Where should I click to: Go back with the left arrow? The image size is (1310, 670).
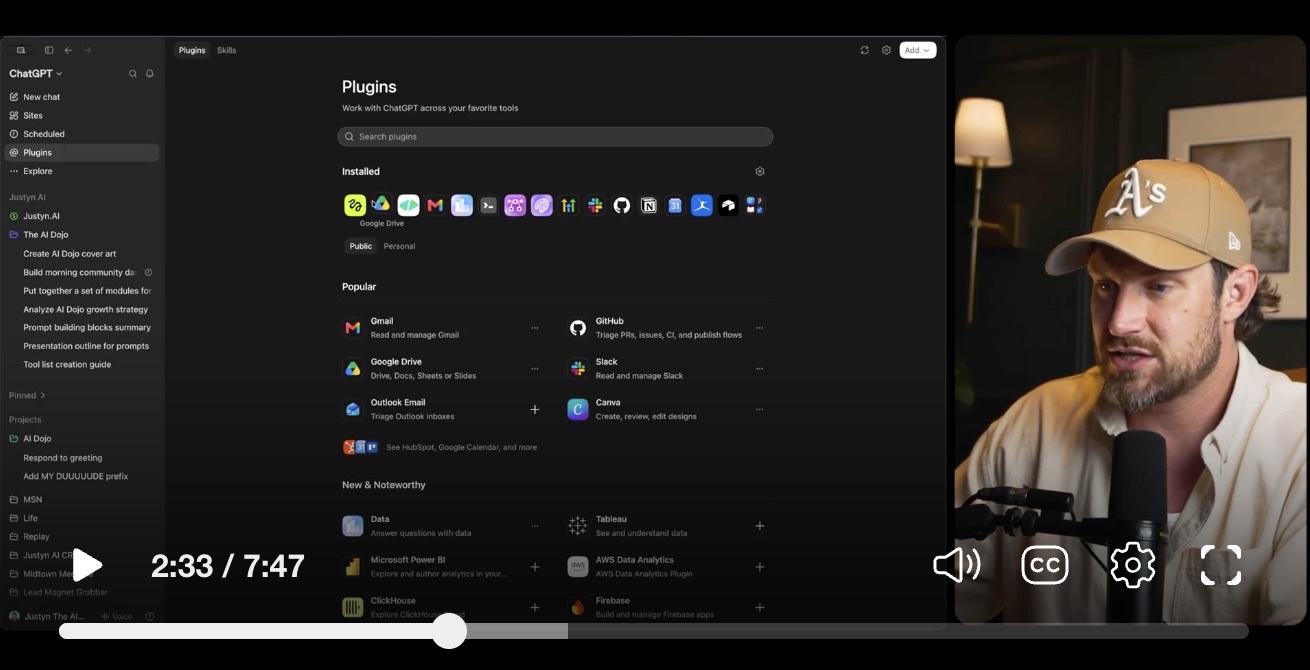point(68,50)
